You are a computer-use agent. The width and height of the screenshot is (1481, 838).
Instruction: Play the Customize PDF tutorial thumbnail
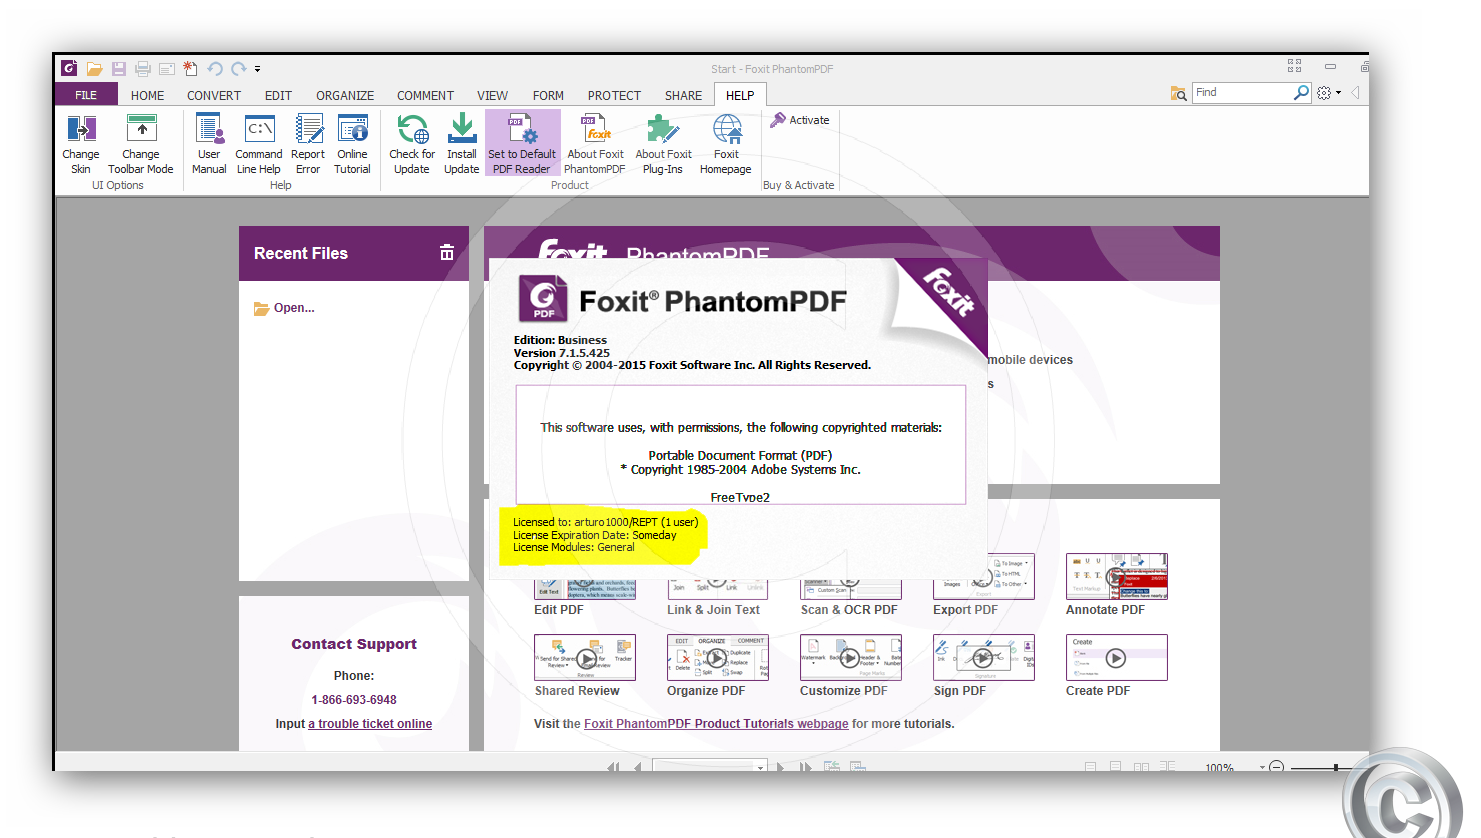pos(851,658)
